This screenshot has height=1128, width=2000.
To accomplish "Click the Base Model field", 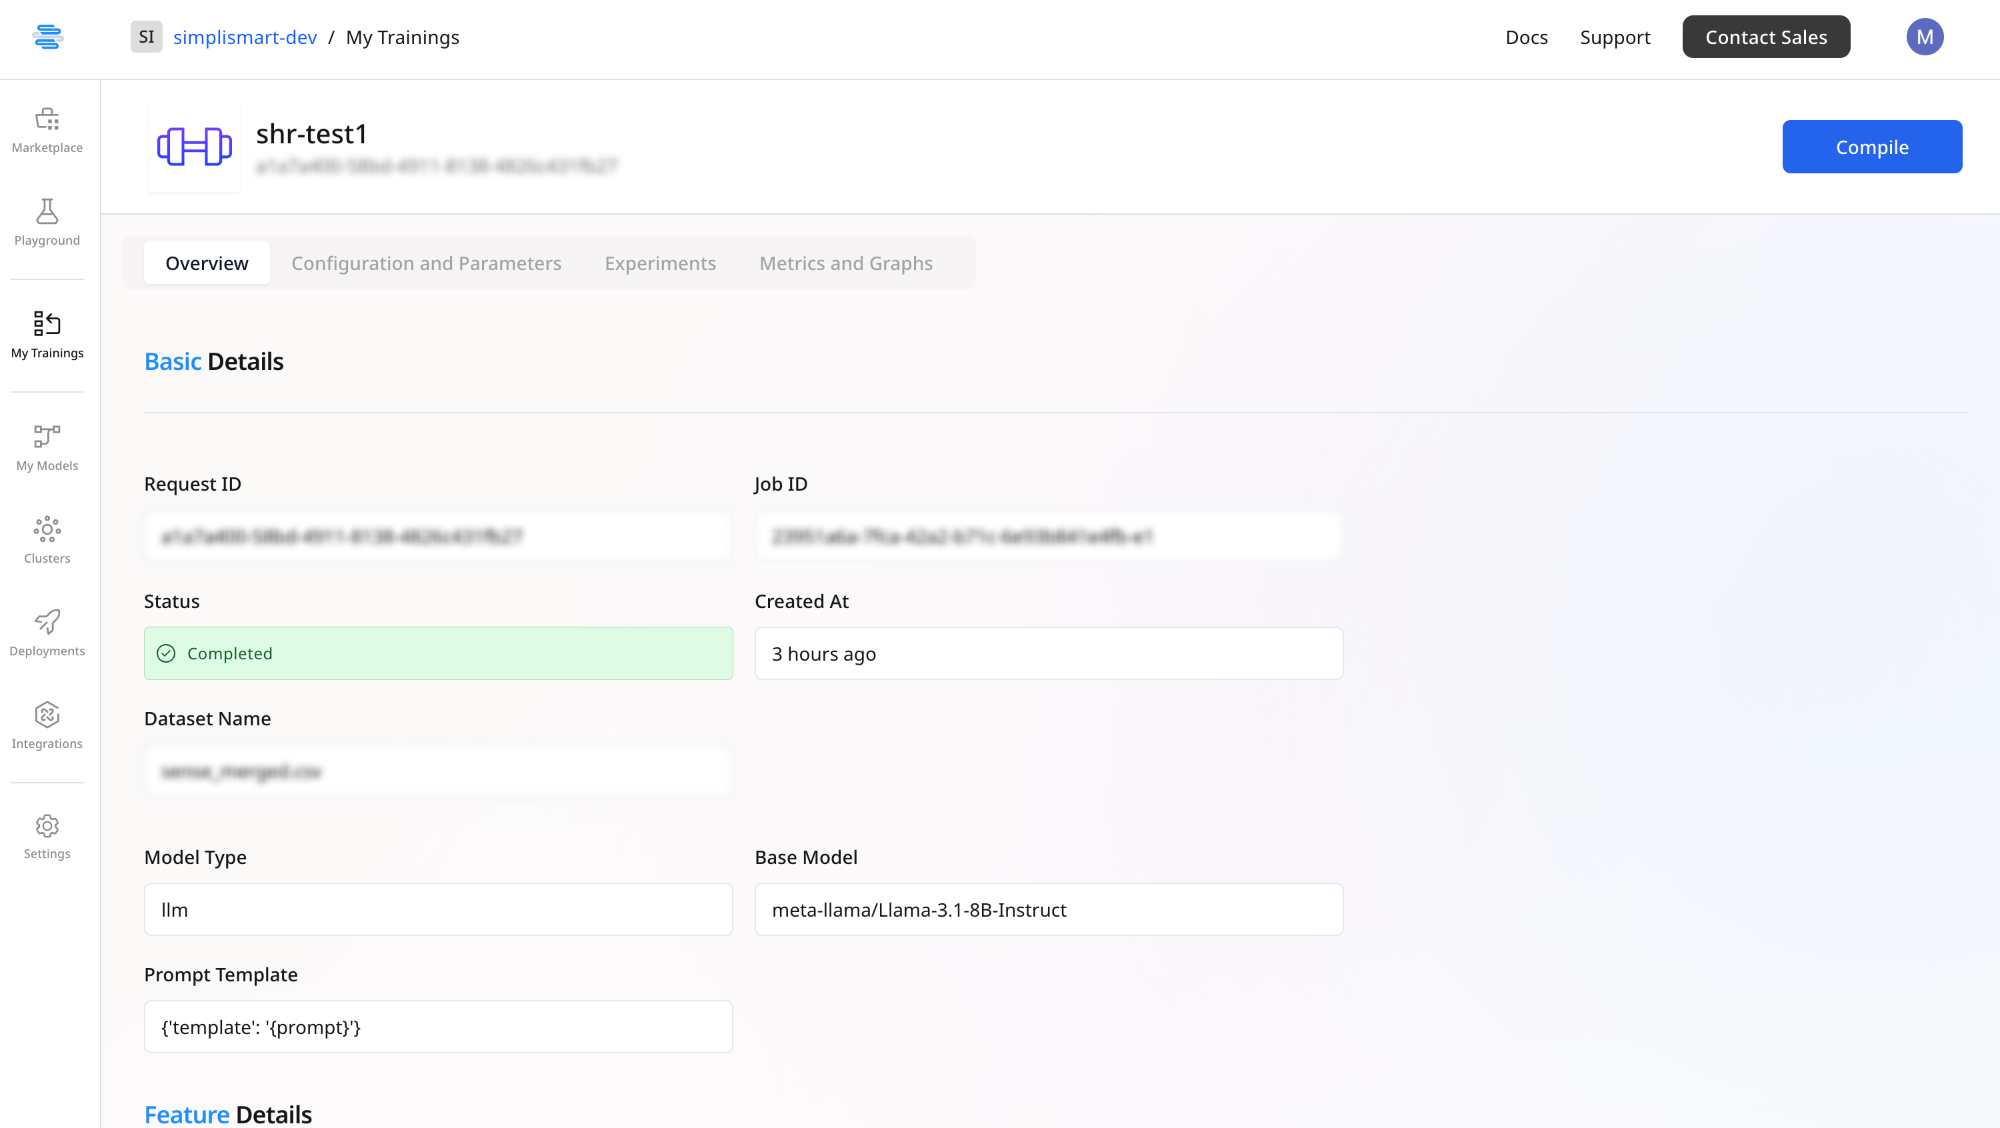I will 1049,909.
